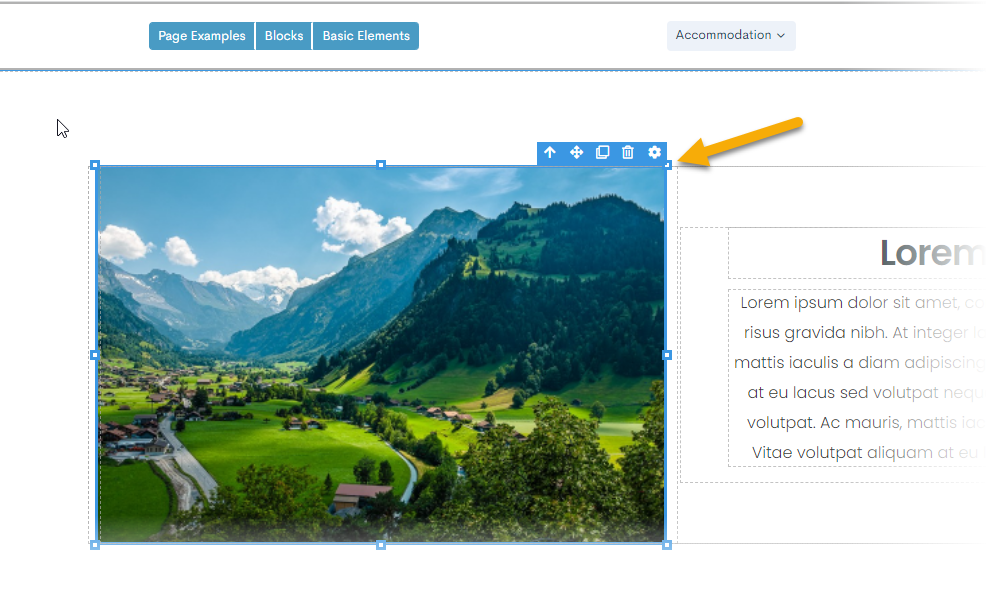Click the top-left resize handle of the image
Screen dimensions: 987x605
point(95,165)
